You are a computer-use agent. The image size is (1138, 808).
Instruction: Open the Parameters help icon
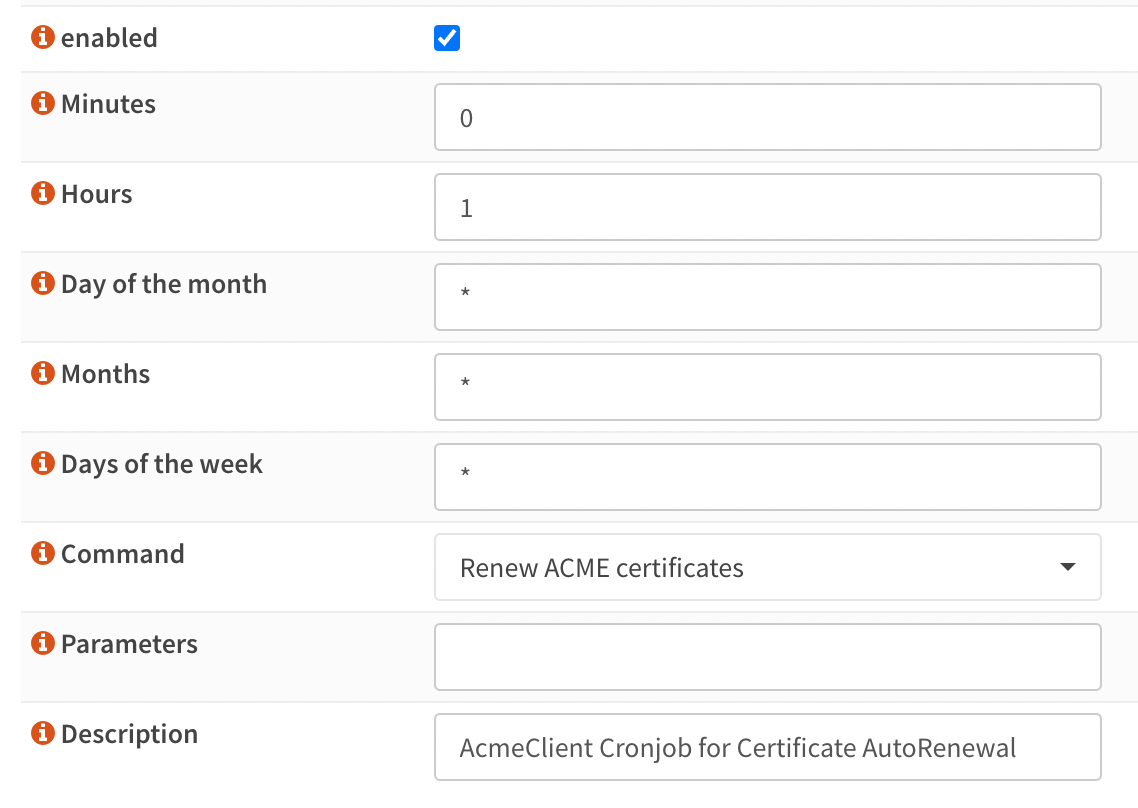tap(41, 643)
